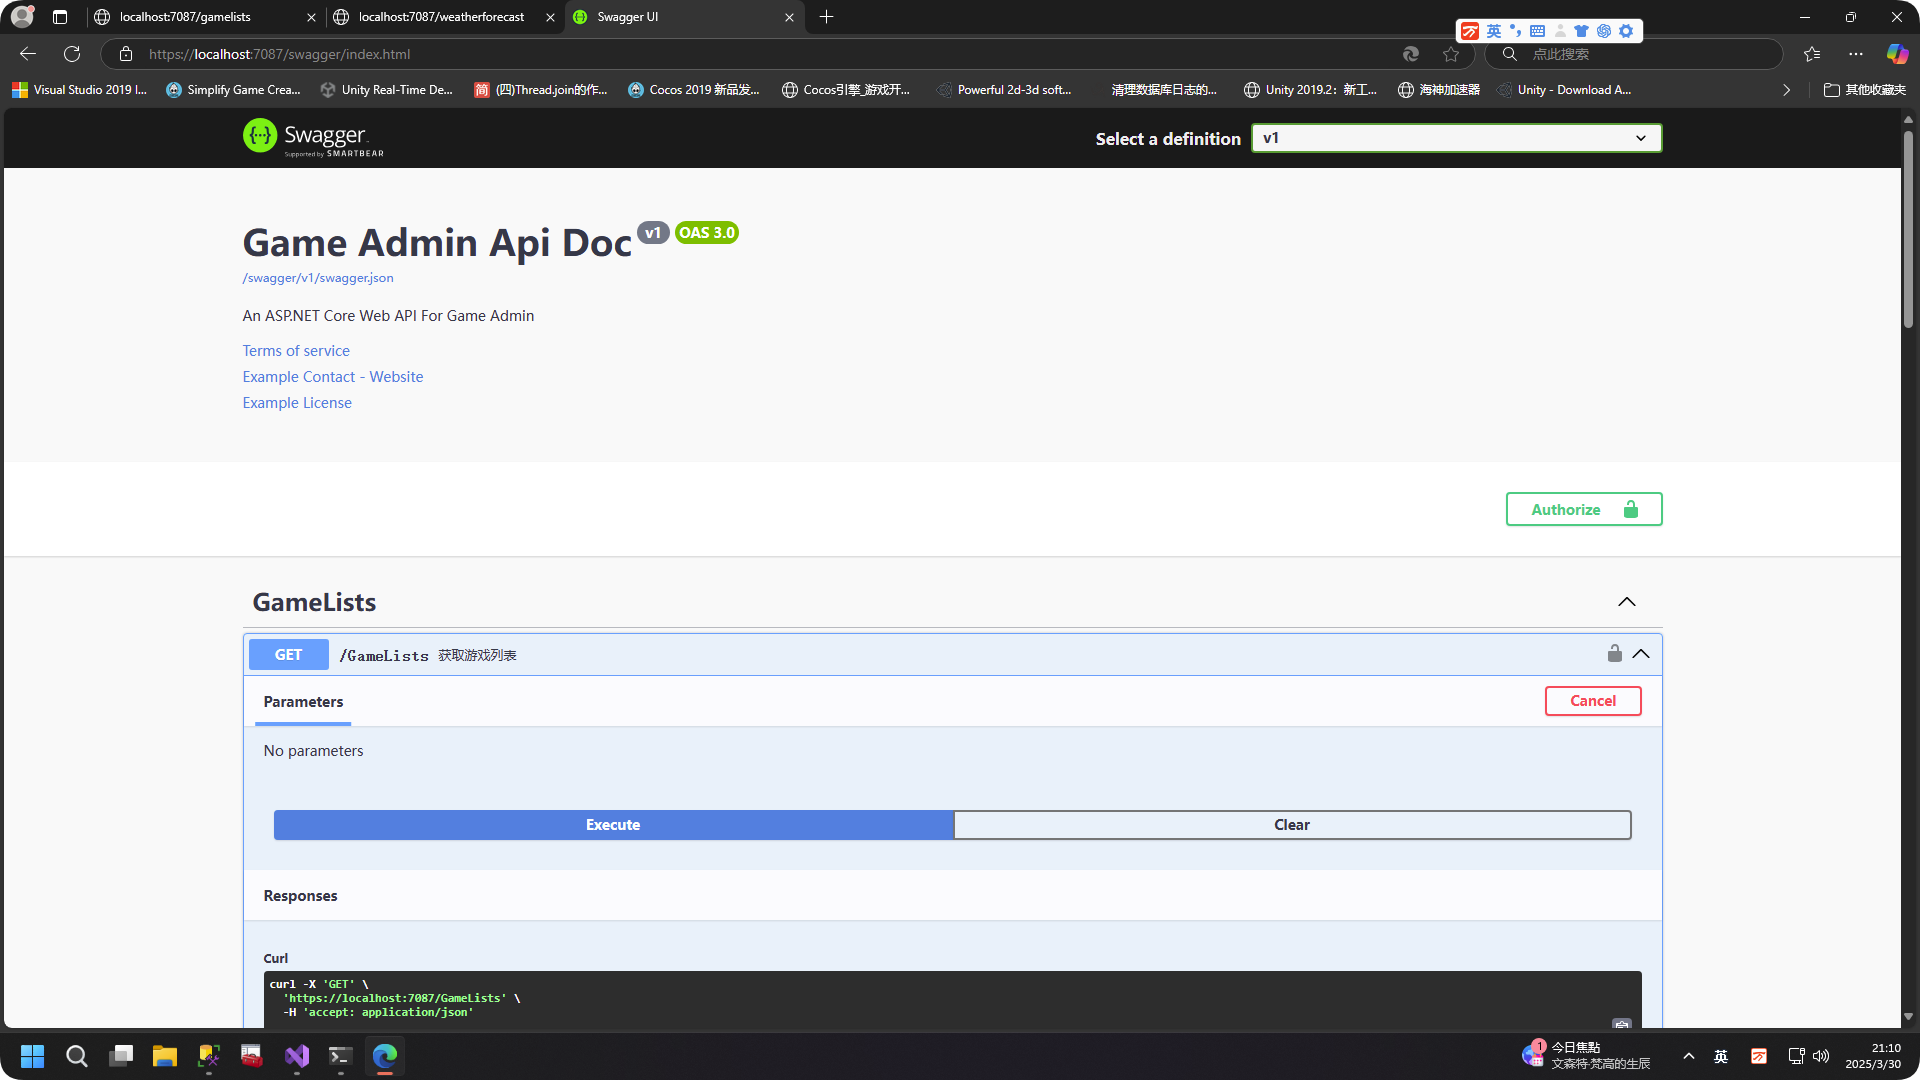Open the browser settings ellipsis menu

point(1856,54)
